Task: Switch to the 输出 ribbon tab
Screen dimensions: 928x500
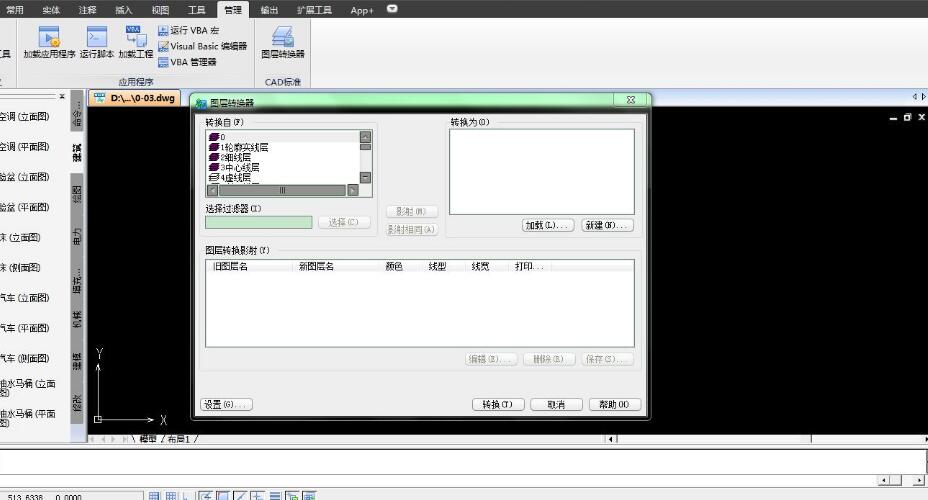Action: (269, 10)
